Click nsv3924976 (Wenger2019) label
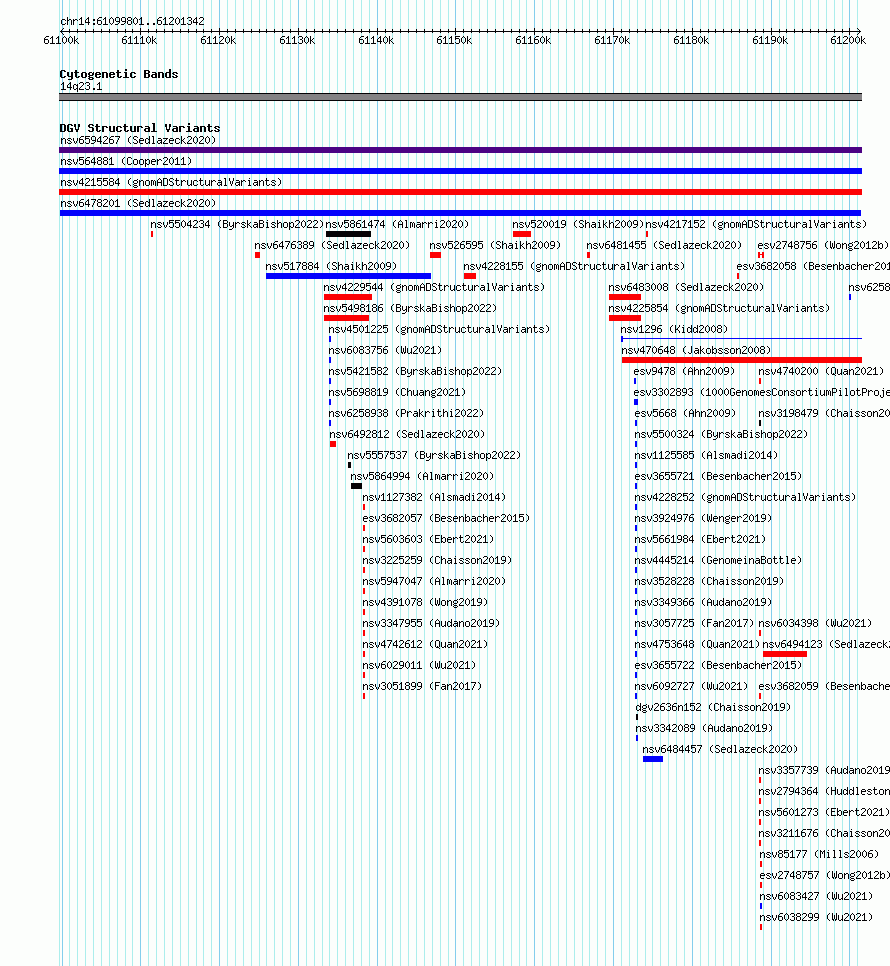The height and width of the screenshot is (966, 890). click(703, 518)
